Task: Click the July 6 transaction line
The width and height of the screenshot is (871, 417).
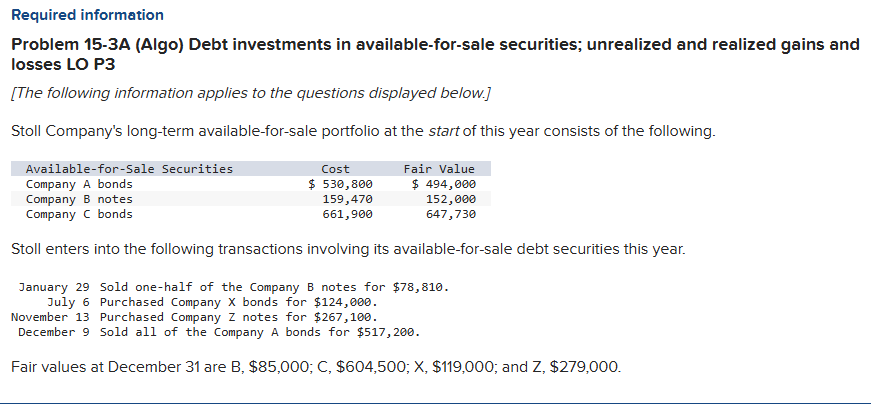Action: pyautogui.click(x=213, y=302)
